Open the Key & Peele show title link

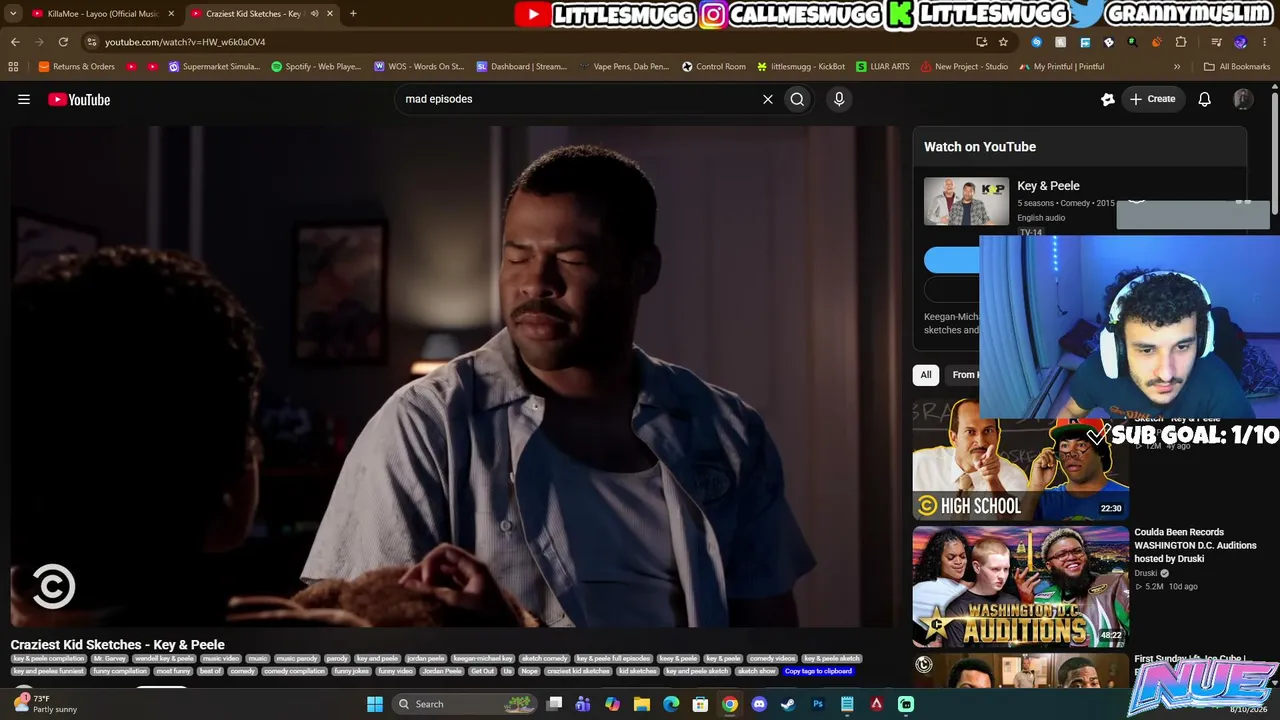tap(1048, 186)
